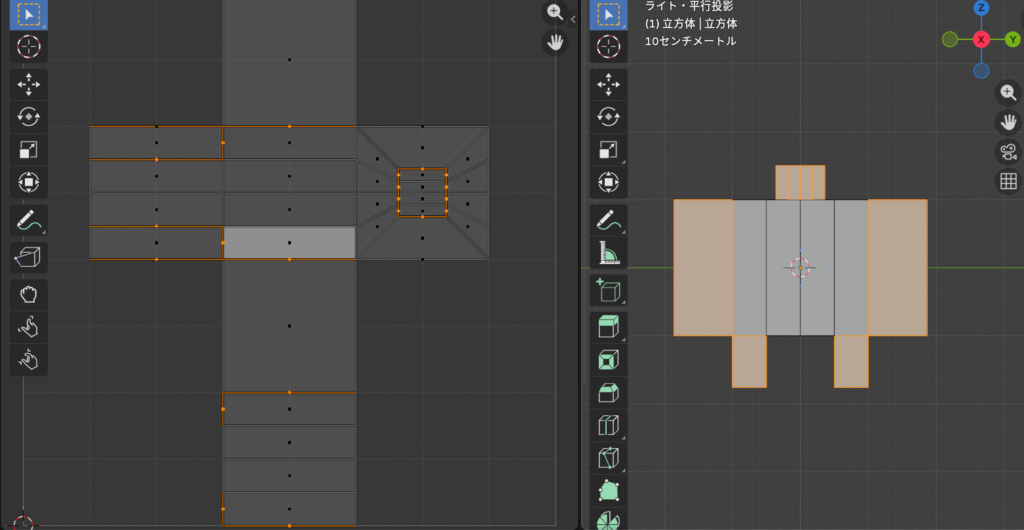The height and width of the screenshot is (530, 1024).
Task: Enable the 3D viewport Select Box tool
Action: coord(607,14)
